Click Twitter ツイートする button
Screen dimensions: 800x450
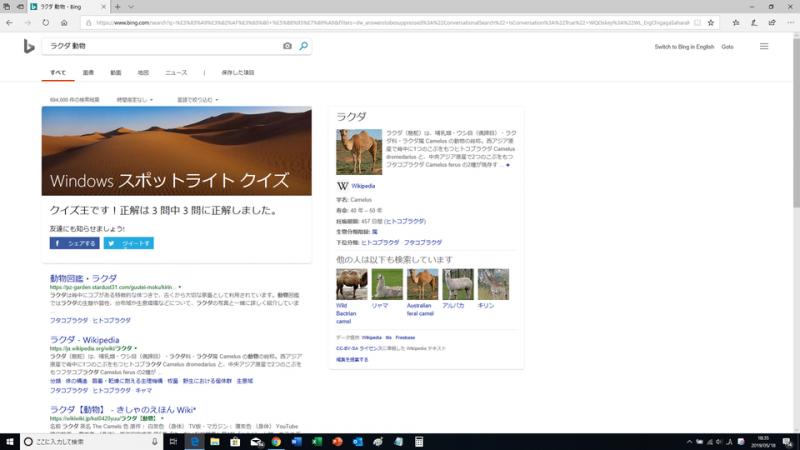[x=129, y=243]
